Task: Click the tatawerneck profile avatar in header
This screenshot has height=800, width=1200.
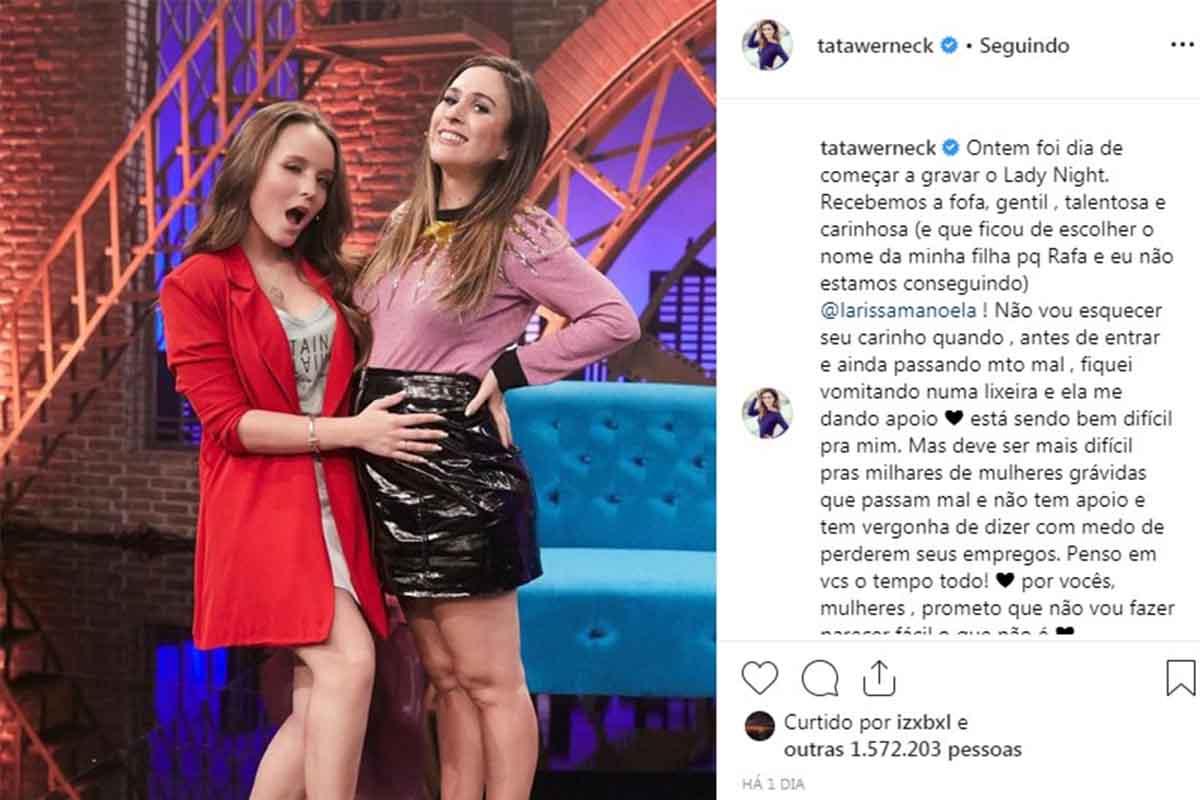Action: 767,45
